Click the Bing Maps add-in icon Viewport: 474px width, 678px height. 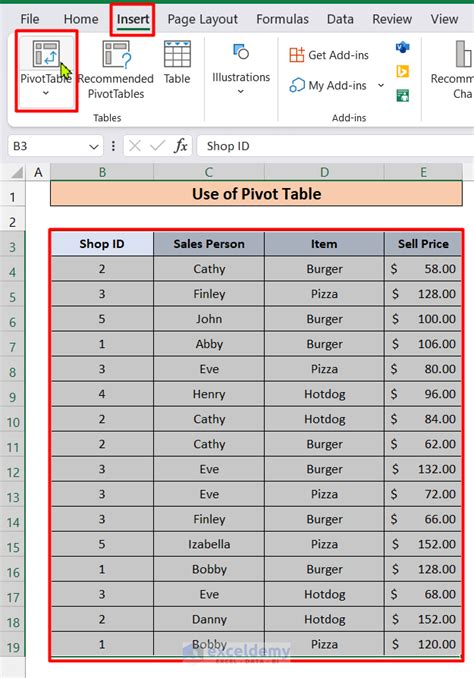tap(403, 71)
